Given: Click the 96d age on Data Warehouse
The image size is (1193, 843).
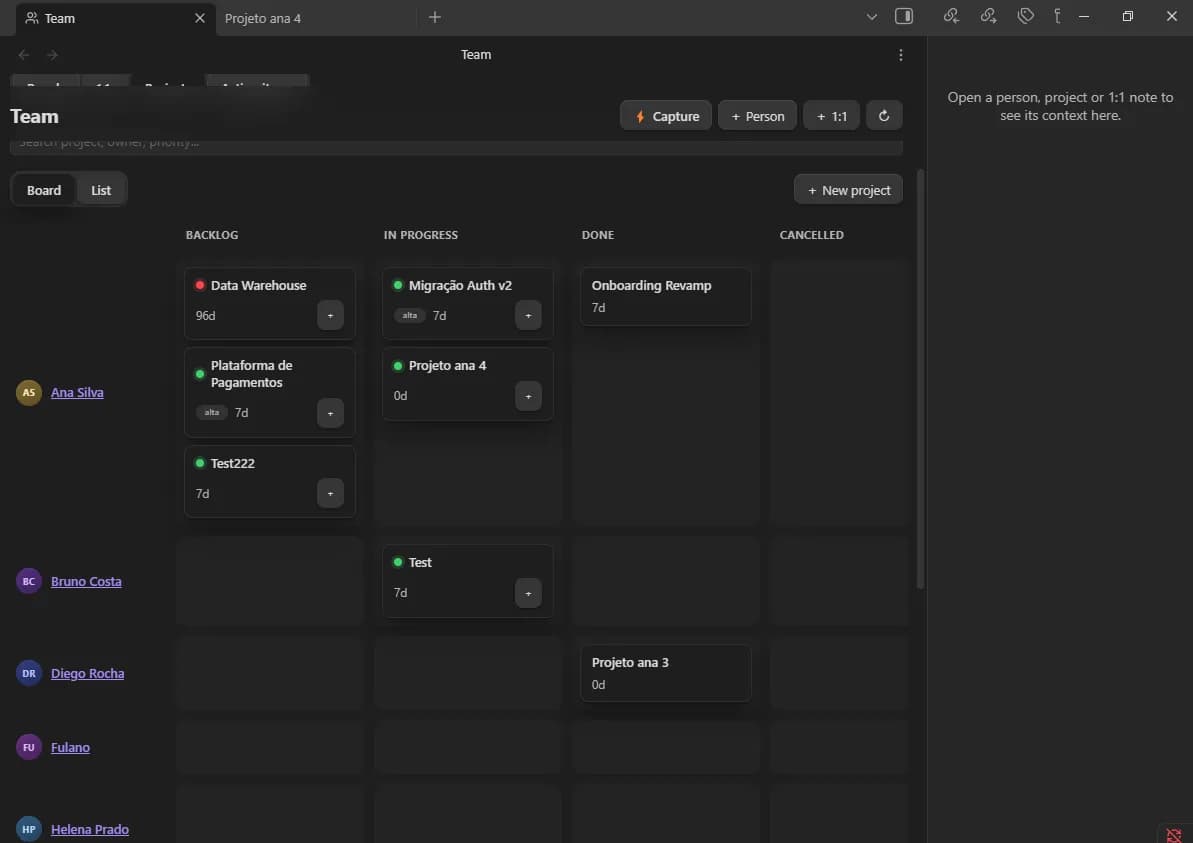Looking at the screenshot, I should pos(205,316).
